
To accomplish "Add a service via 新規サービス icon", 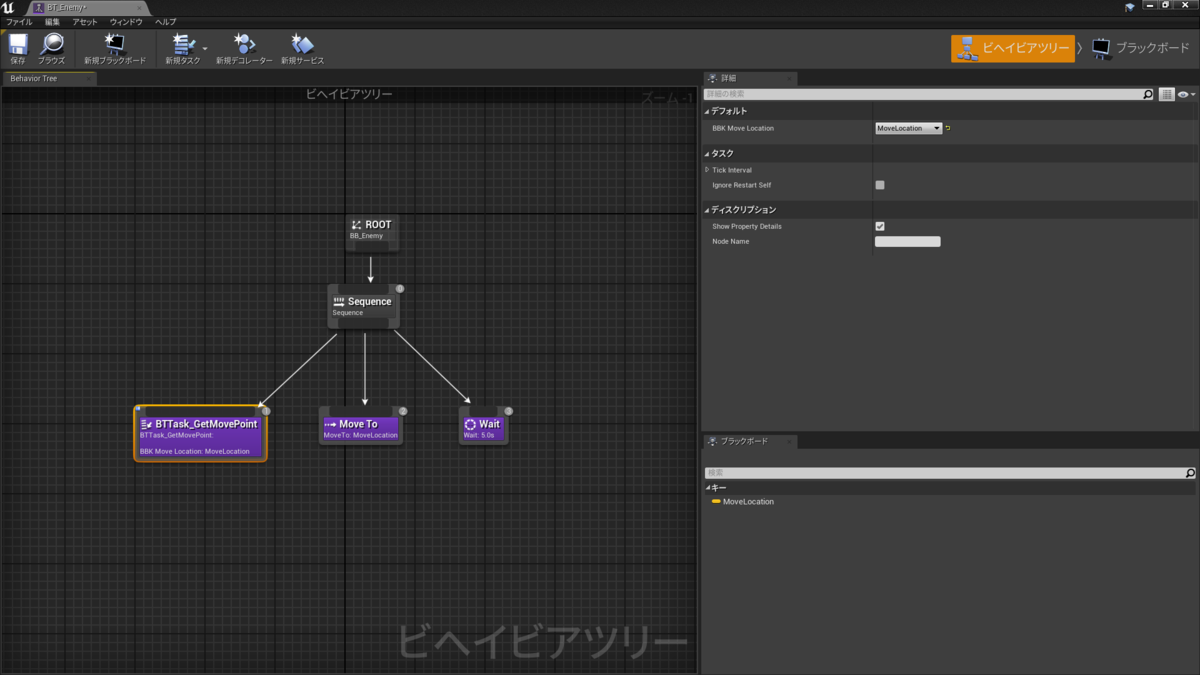I will coord(302,43).
